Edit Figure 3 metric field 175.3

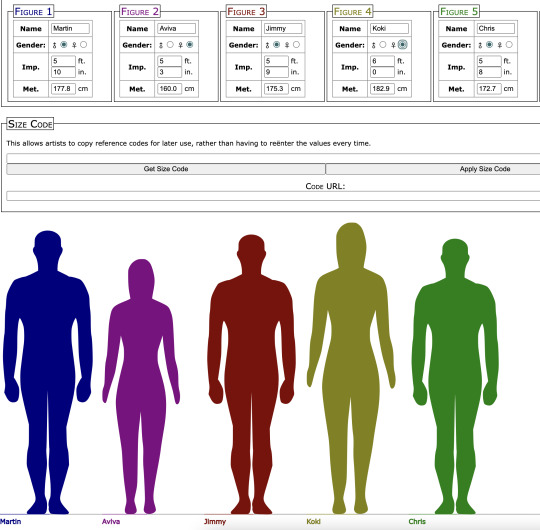click(276, 89)
